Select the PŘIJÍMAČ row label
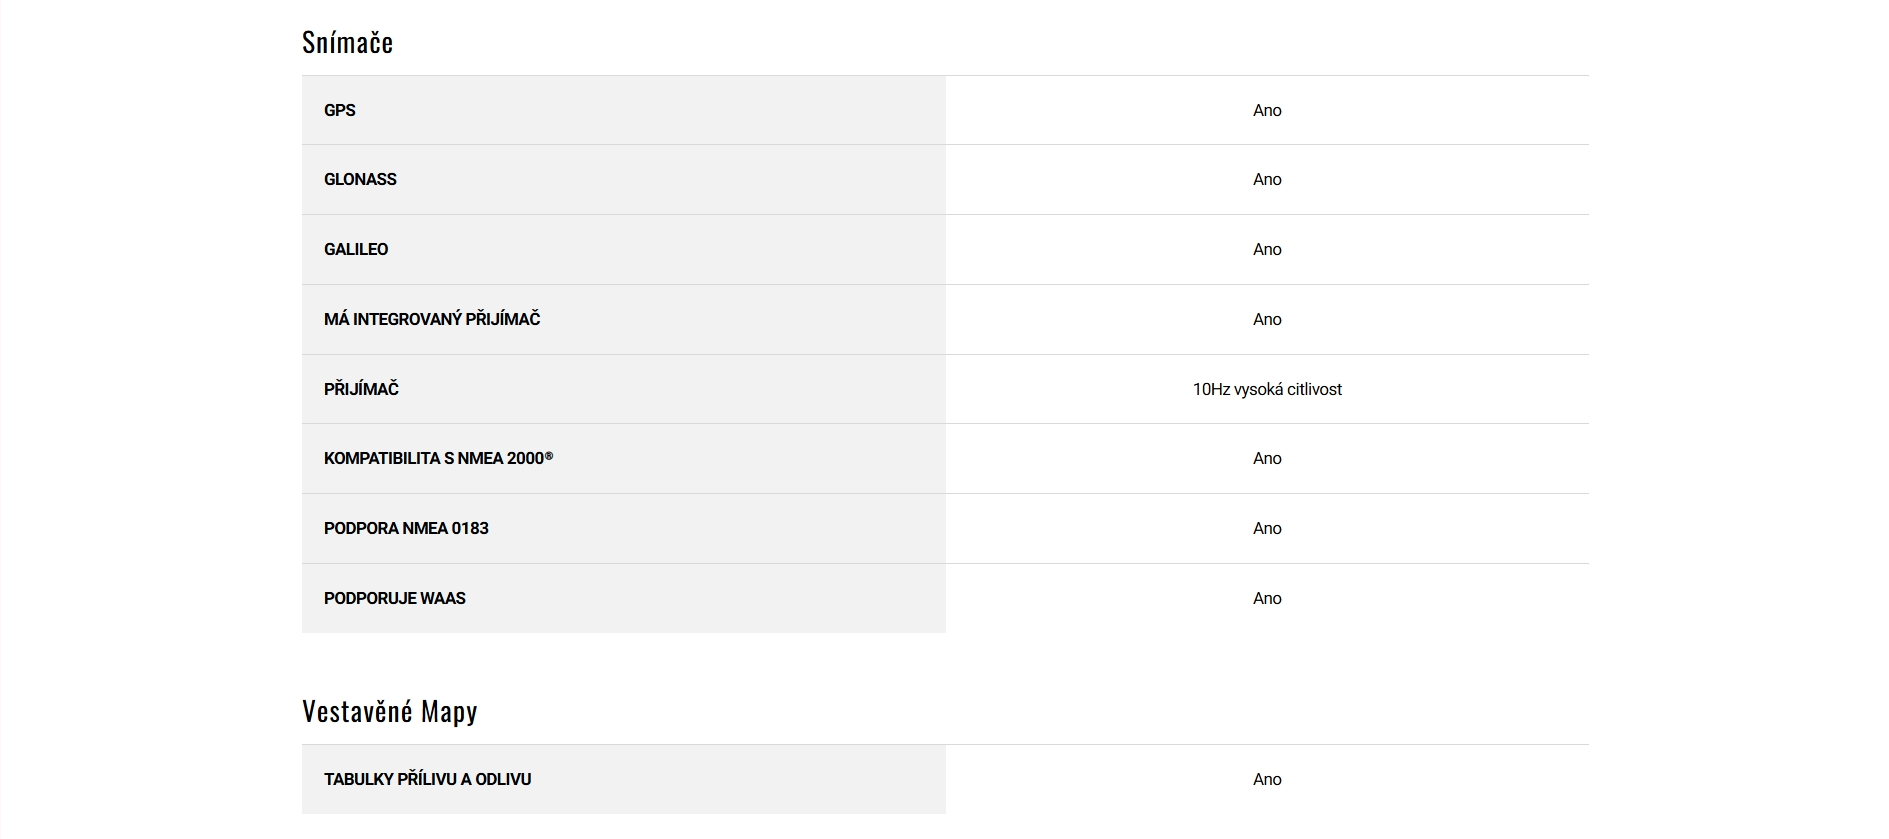Image resolution: width=1889 pixels, height=839 pixels. click(361, 389)
